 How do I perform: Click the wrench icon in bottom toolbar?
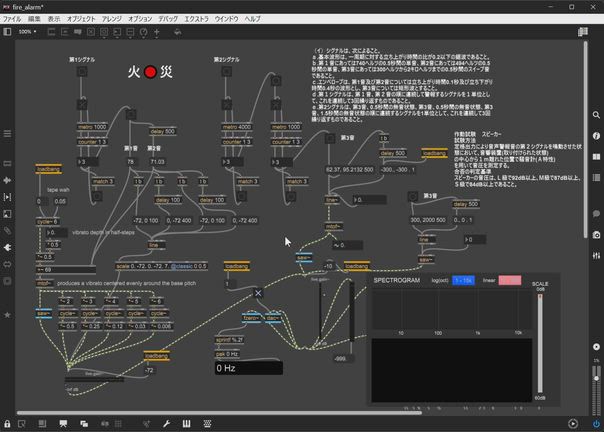pyautogui.click(x=166, y=424)
